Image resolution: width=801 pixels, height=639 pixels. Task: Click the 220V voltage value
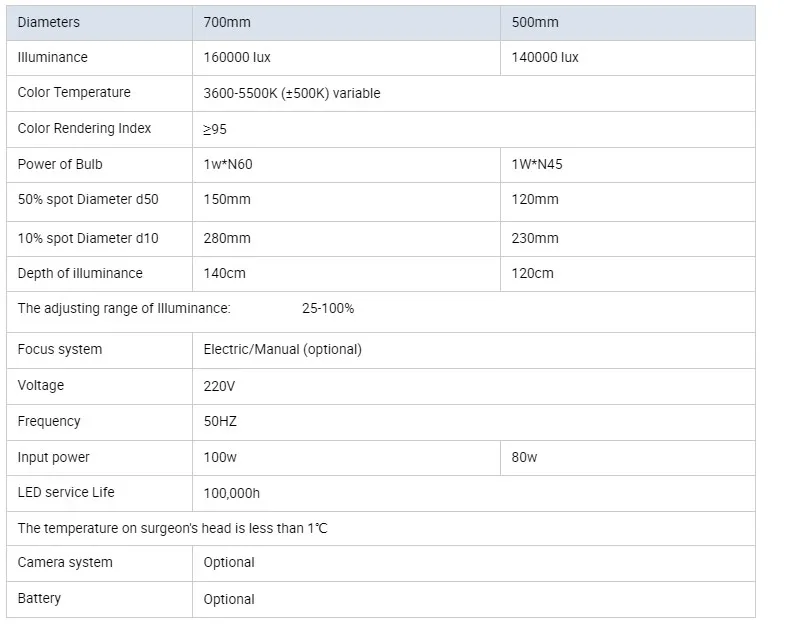tap(219, 385)
